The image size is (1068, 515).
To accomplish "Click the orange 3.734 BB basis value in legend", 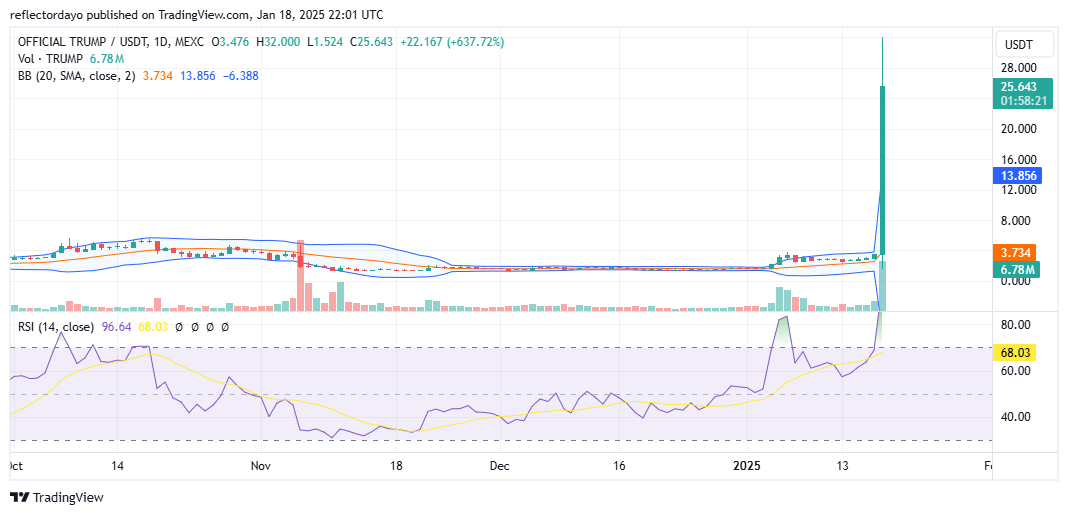I will click(x=157, y=76).
